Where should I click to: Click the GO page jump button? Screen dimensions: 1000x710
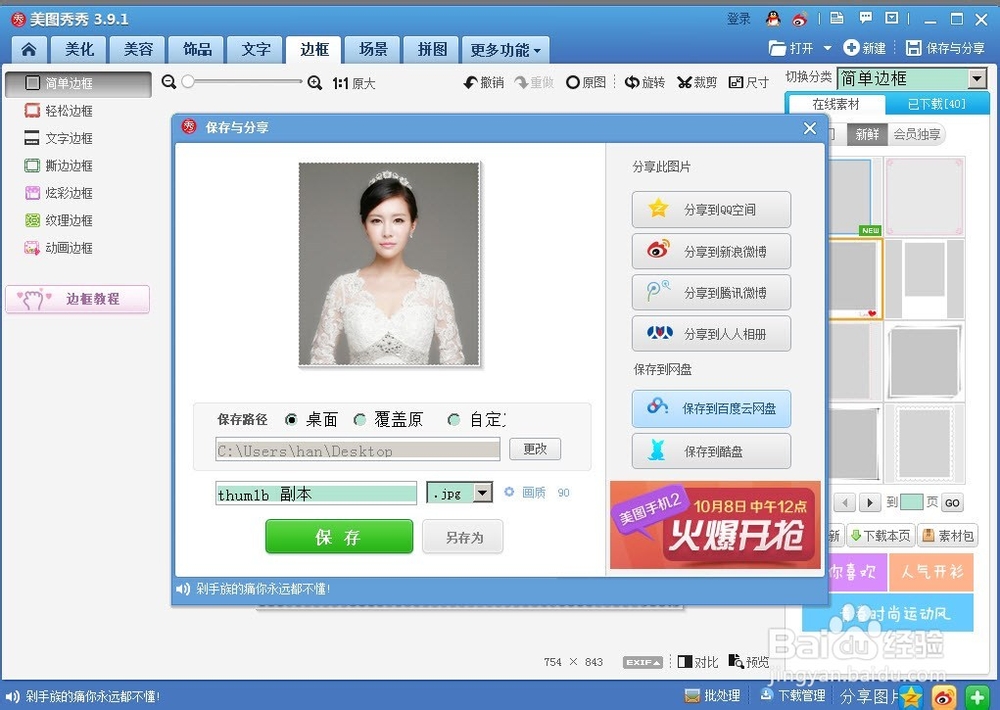pyautogui.click(x=952, y=503)
